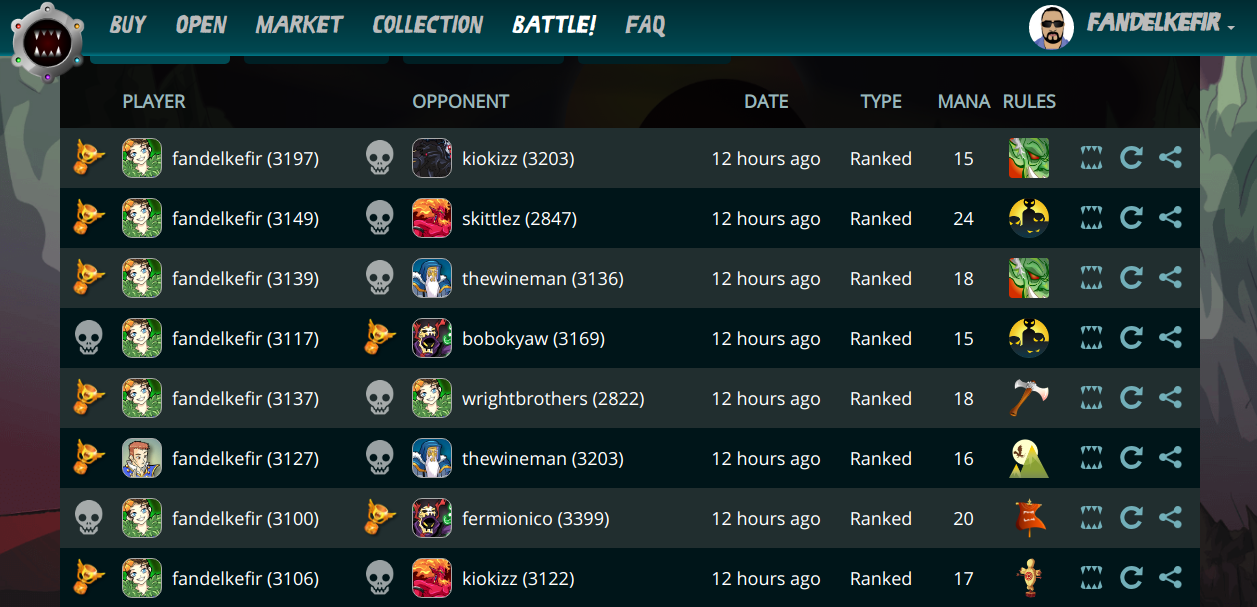
Task: Click the axe ruleset icon for wrightbrothers battle
Action: pos(1029,398)
